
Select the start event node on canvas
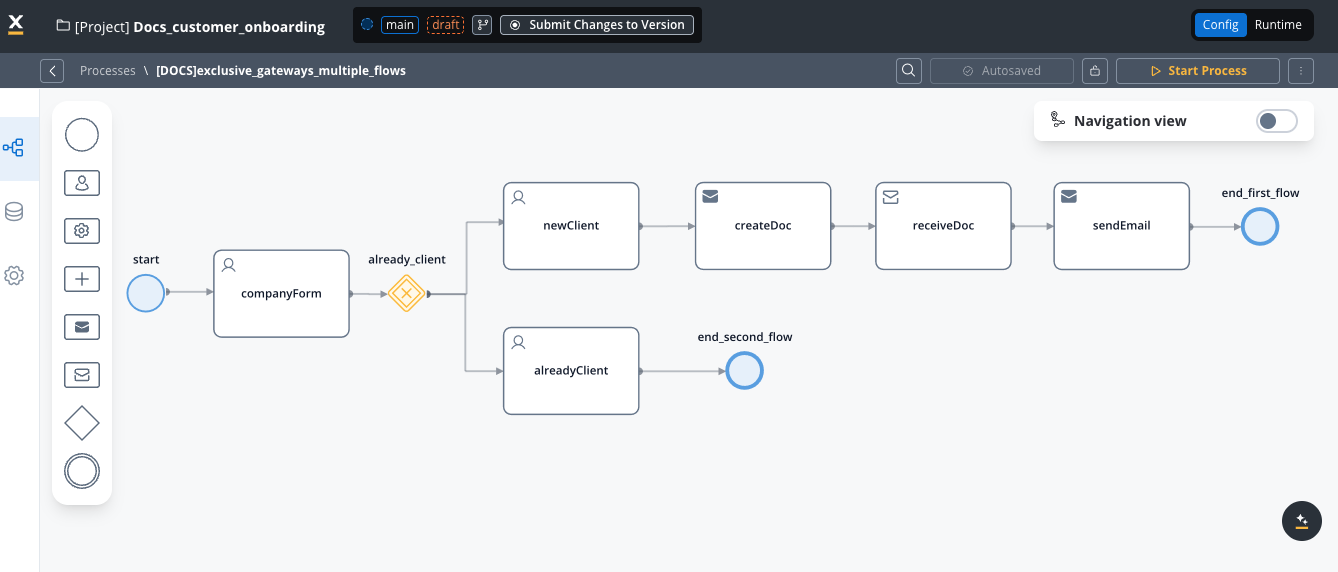146,293
